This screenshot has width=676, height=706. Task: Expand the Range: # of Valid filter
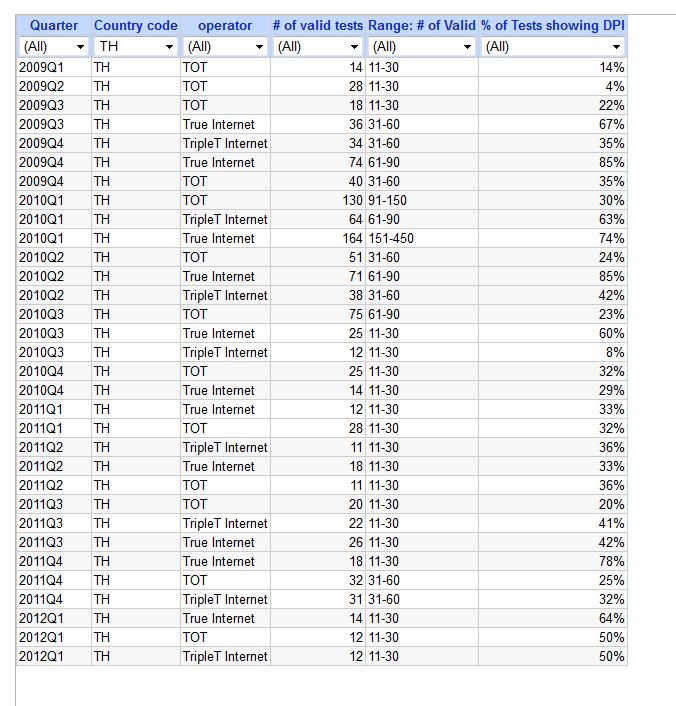422,46
